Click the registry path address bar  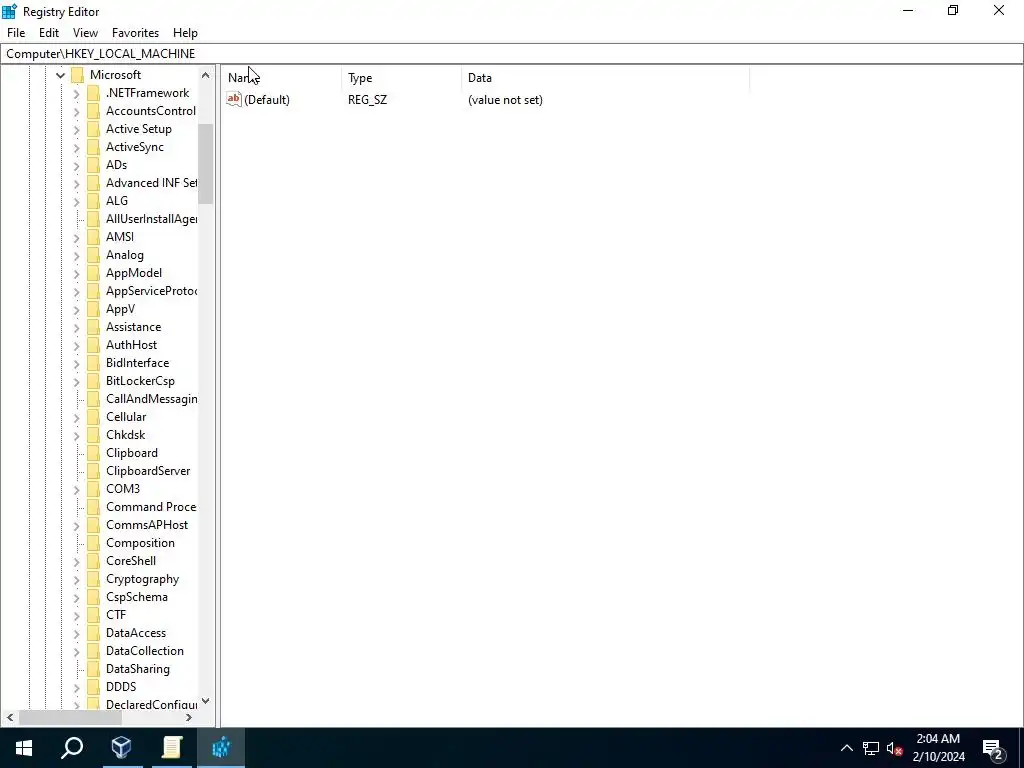511,54
